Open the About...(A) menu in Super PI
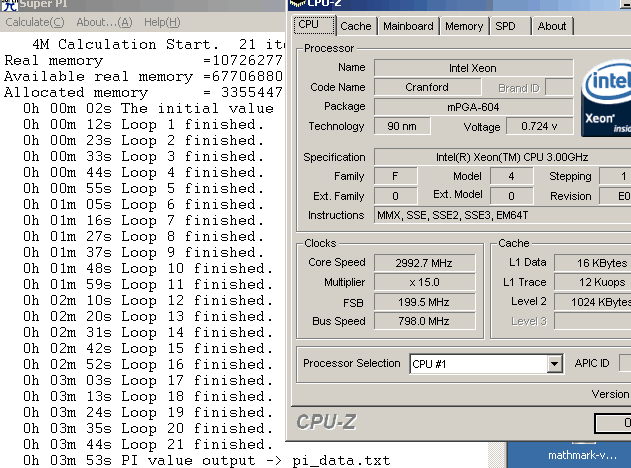631x468 pixels. (104, 22)
